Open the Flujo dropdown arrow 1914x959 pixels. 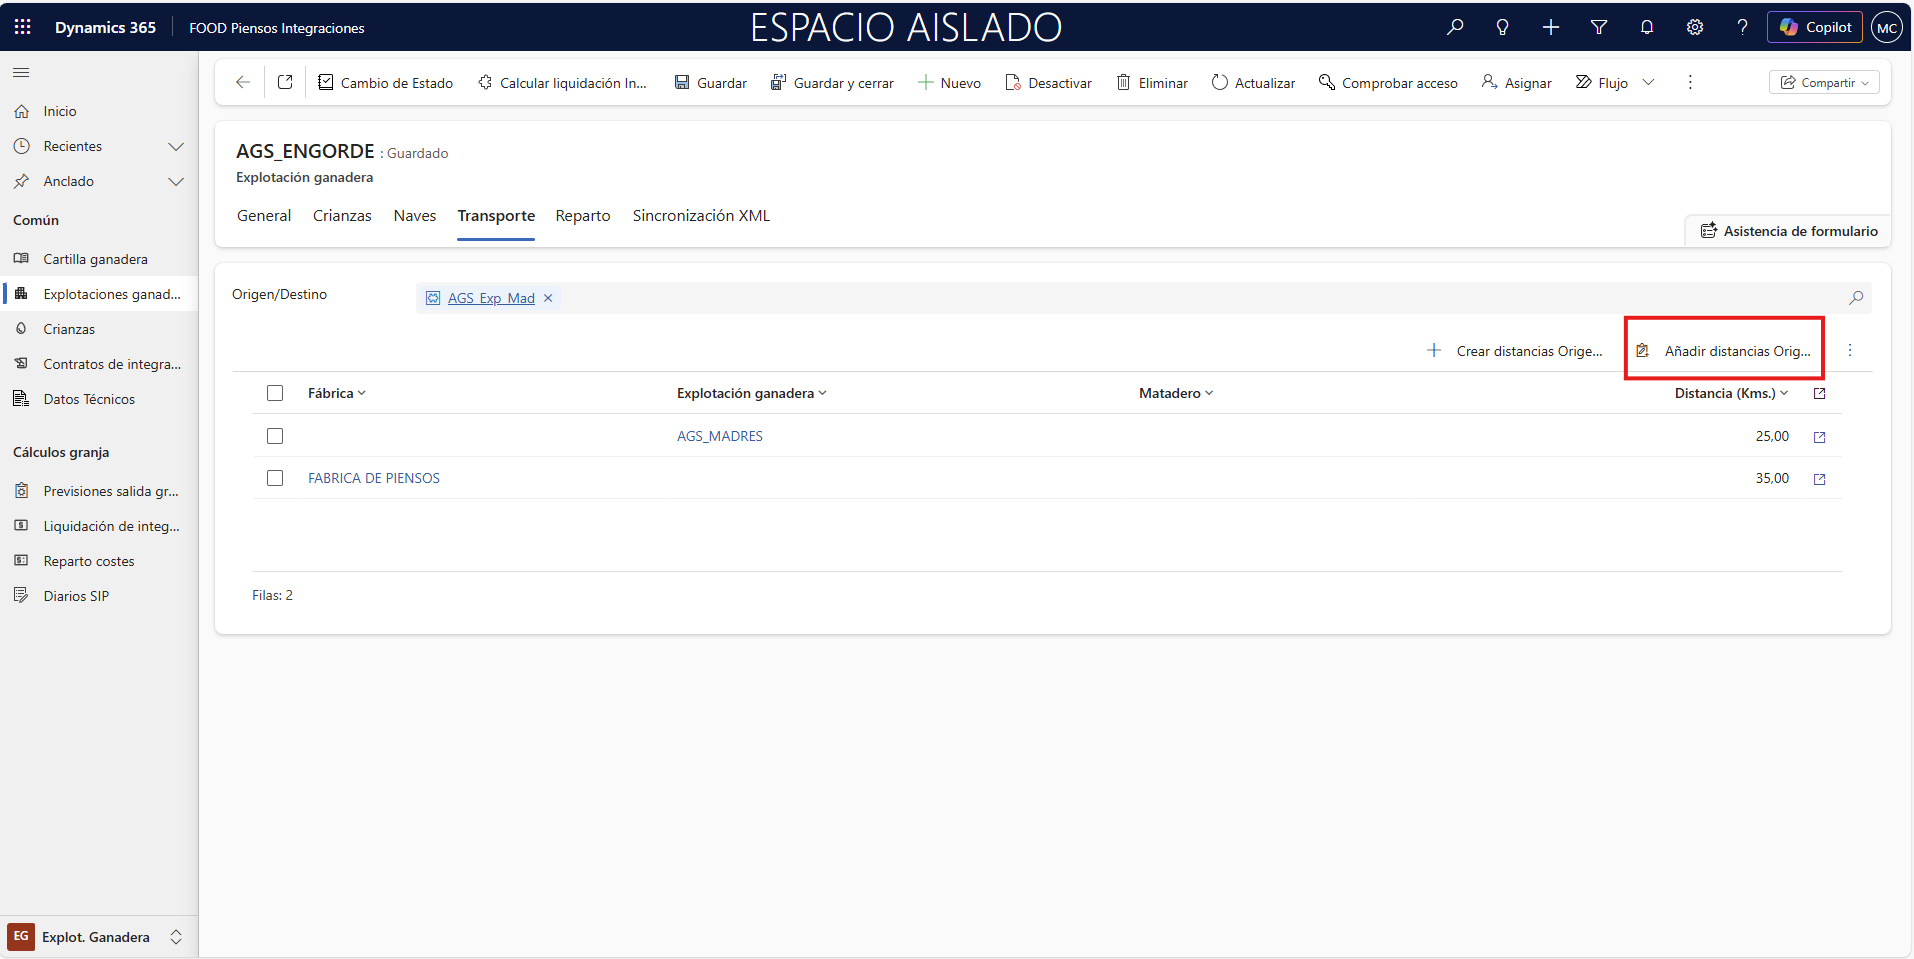tap(1648, 82)
